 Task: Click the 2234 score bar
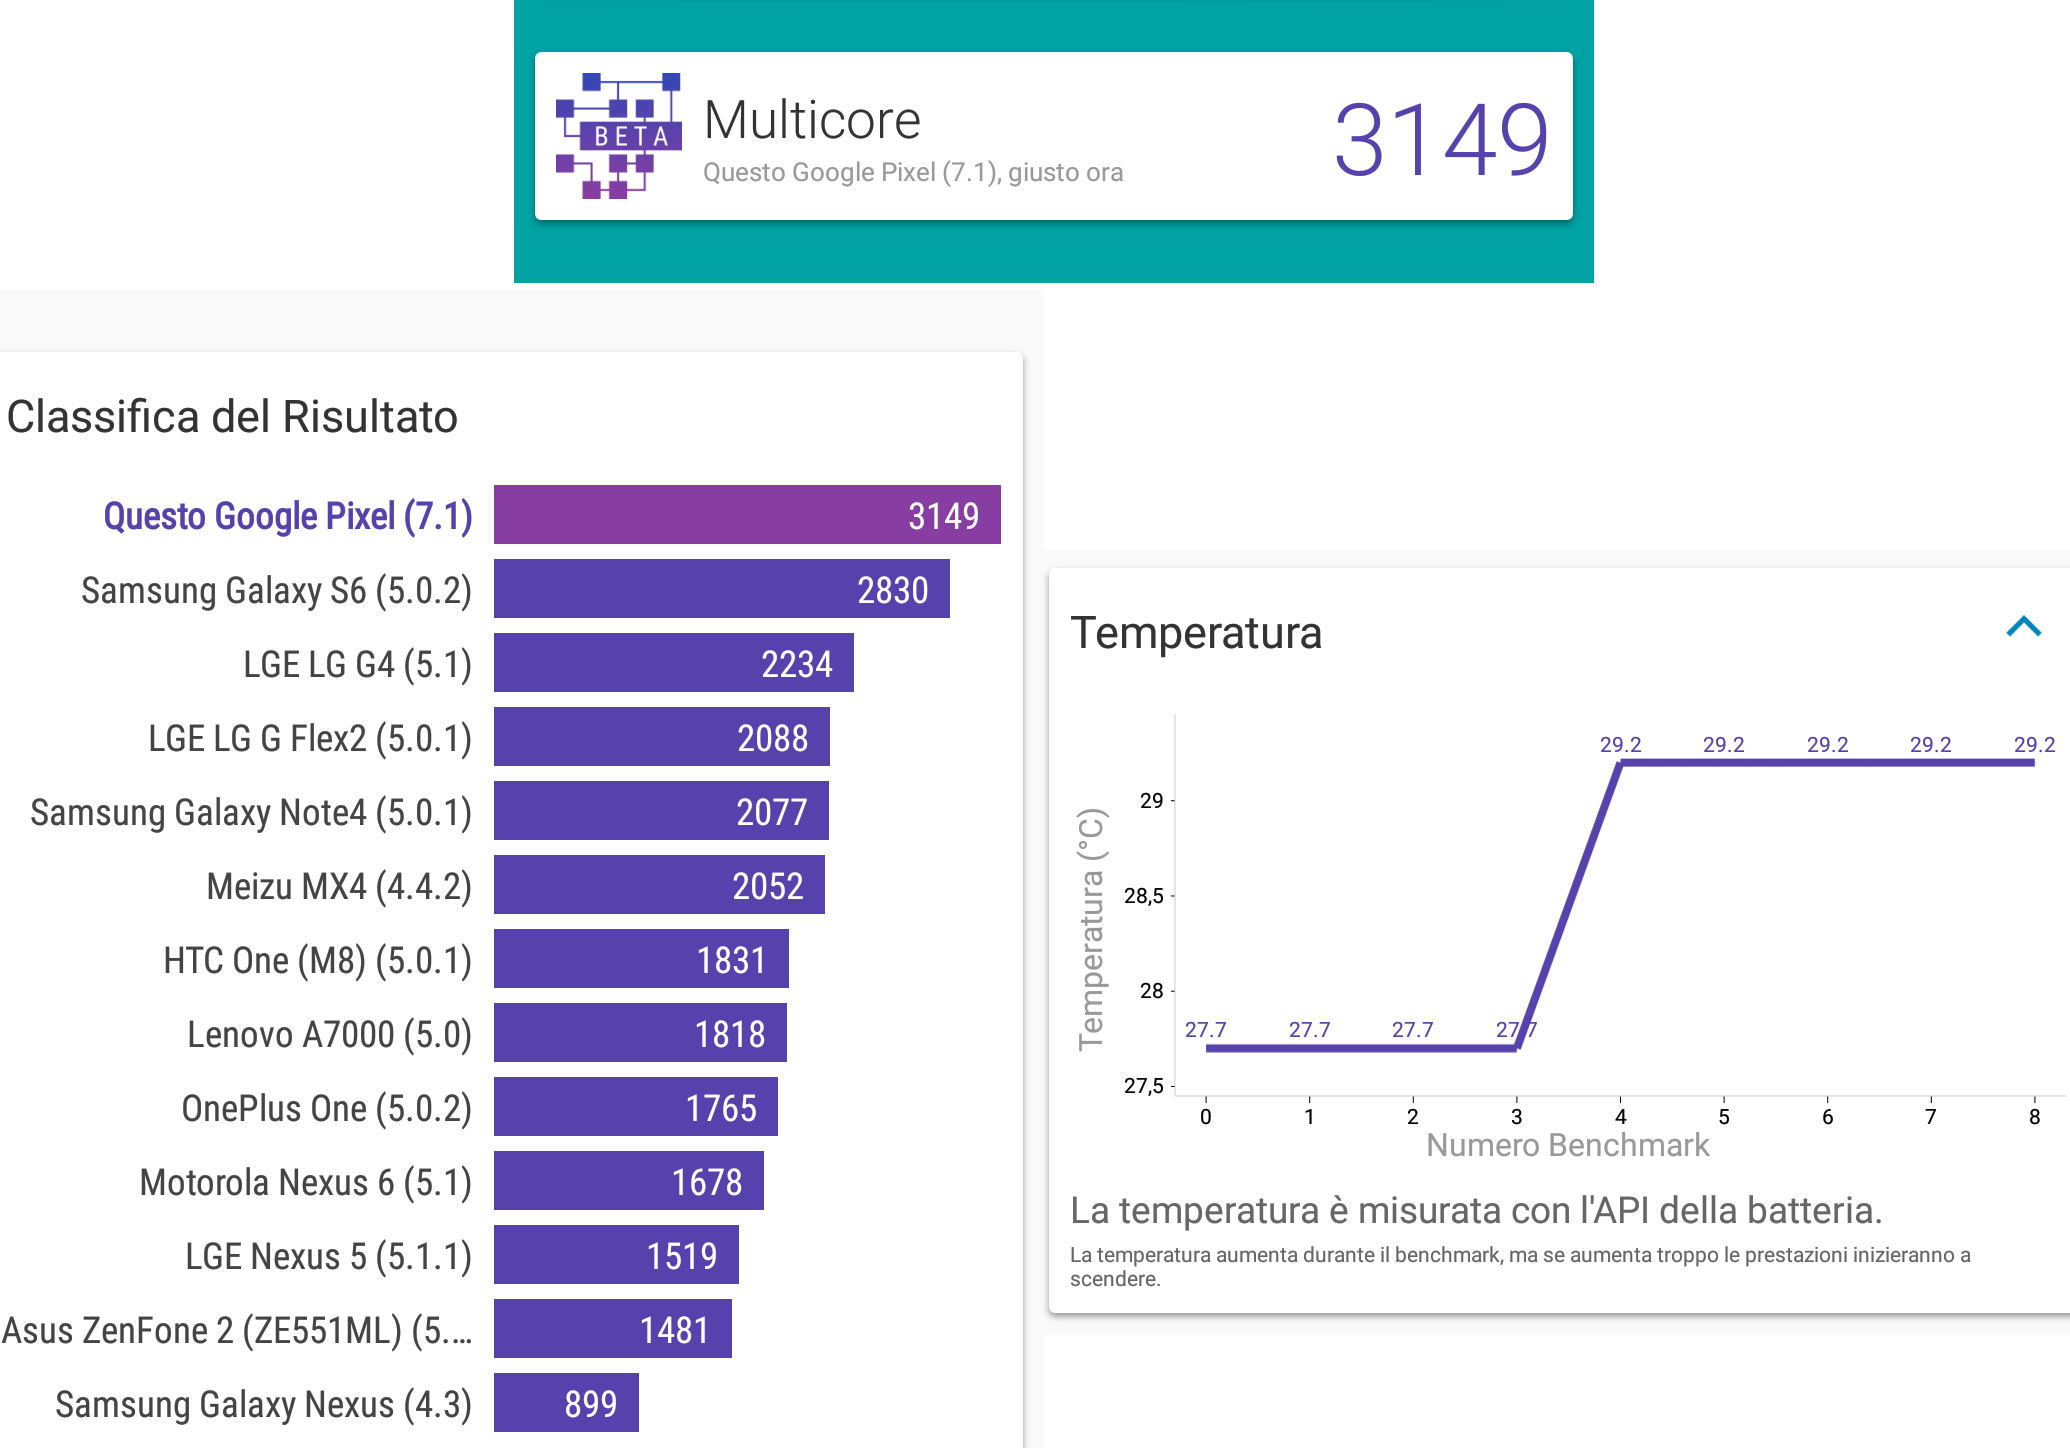(674, 663)
